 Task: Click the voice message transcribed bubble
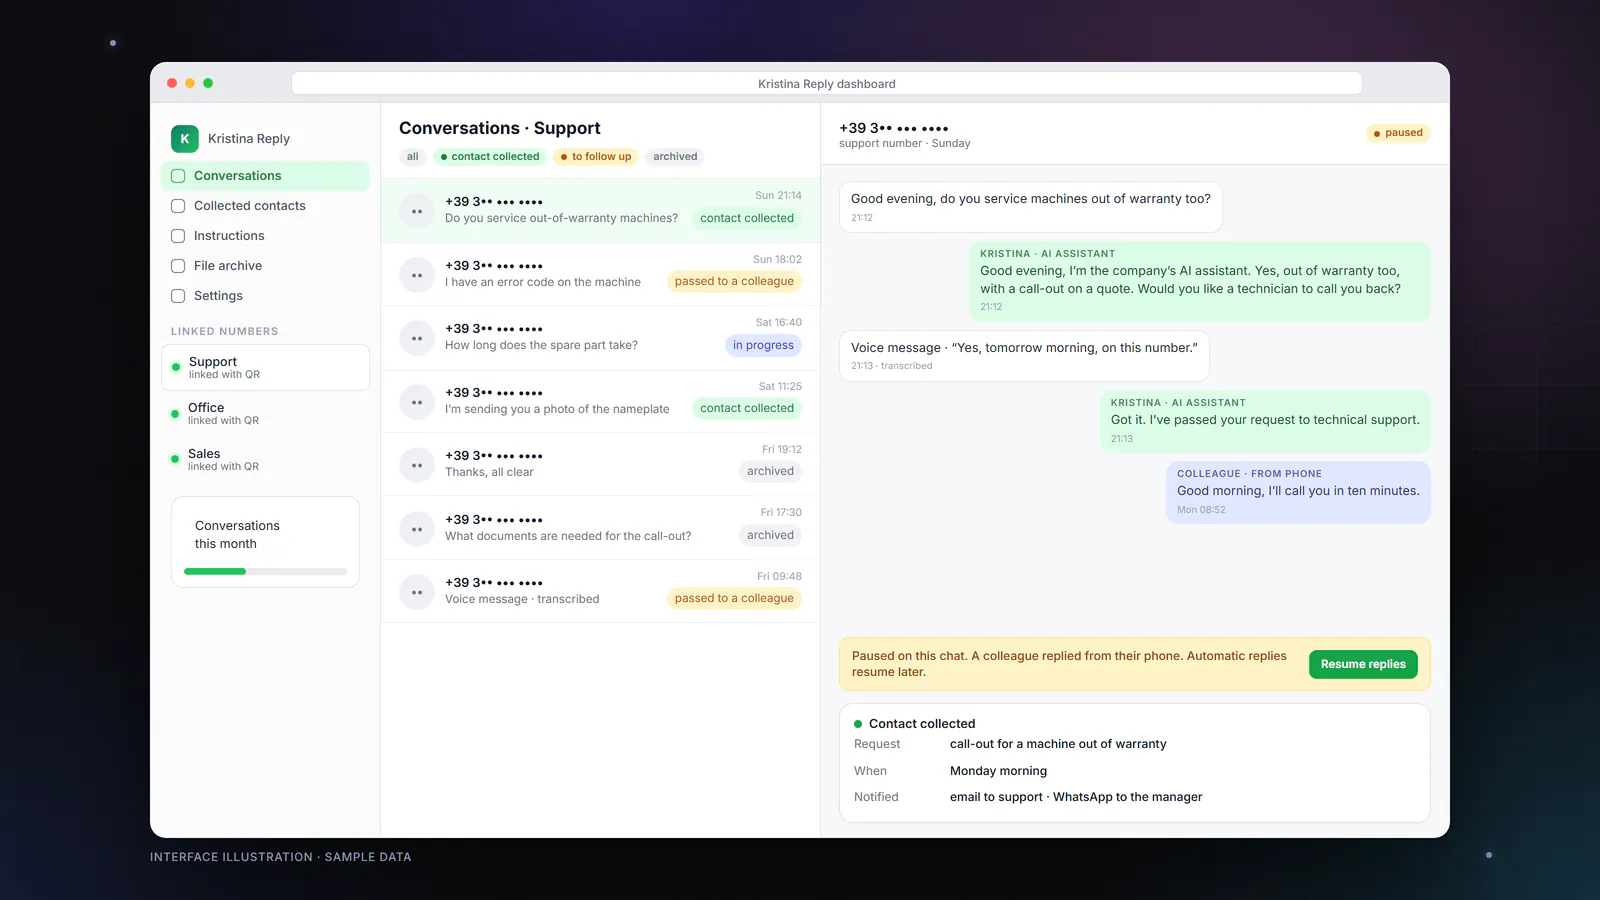tap(1024, 356)
